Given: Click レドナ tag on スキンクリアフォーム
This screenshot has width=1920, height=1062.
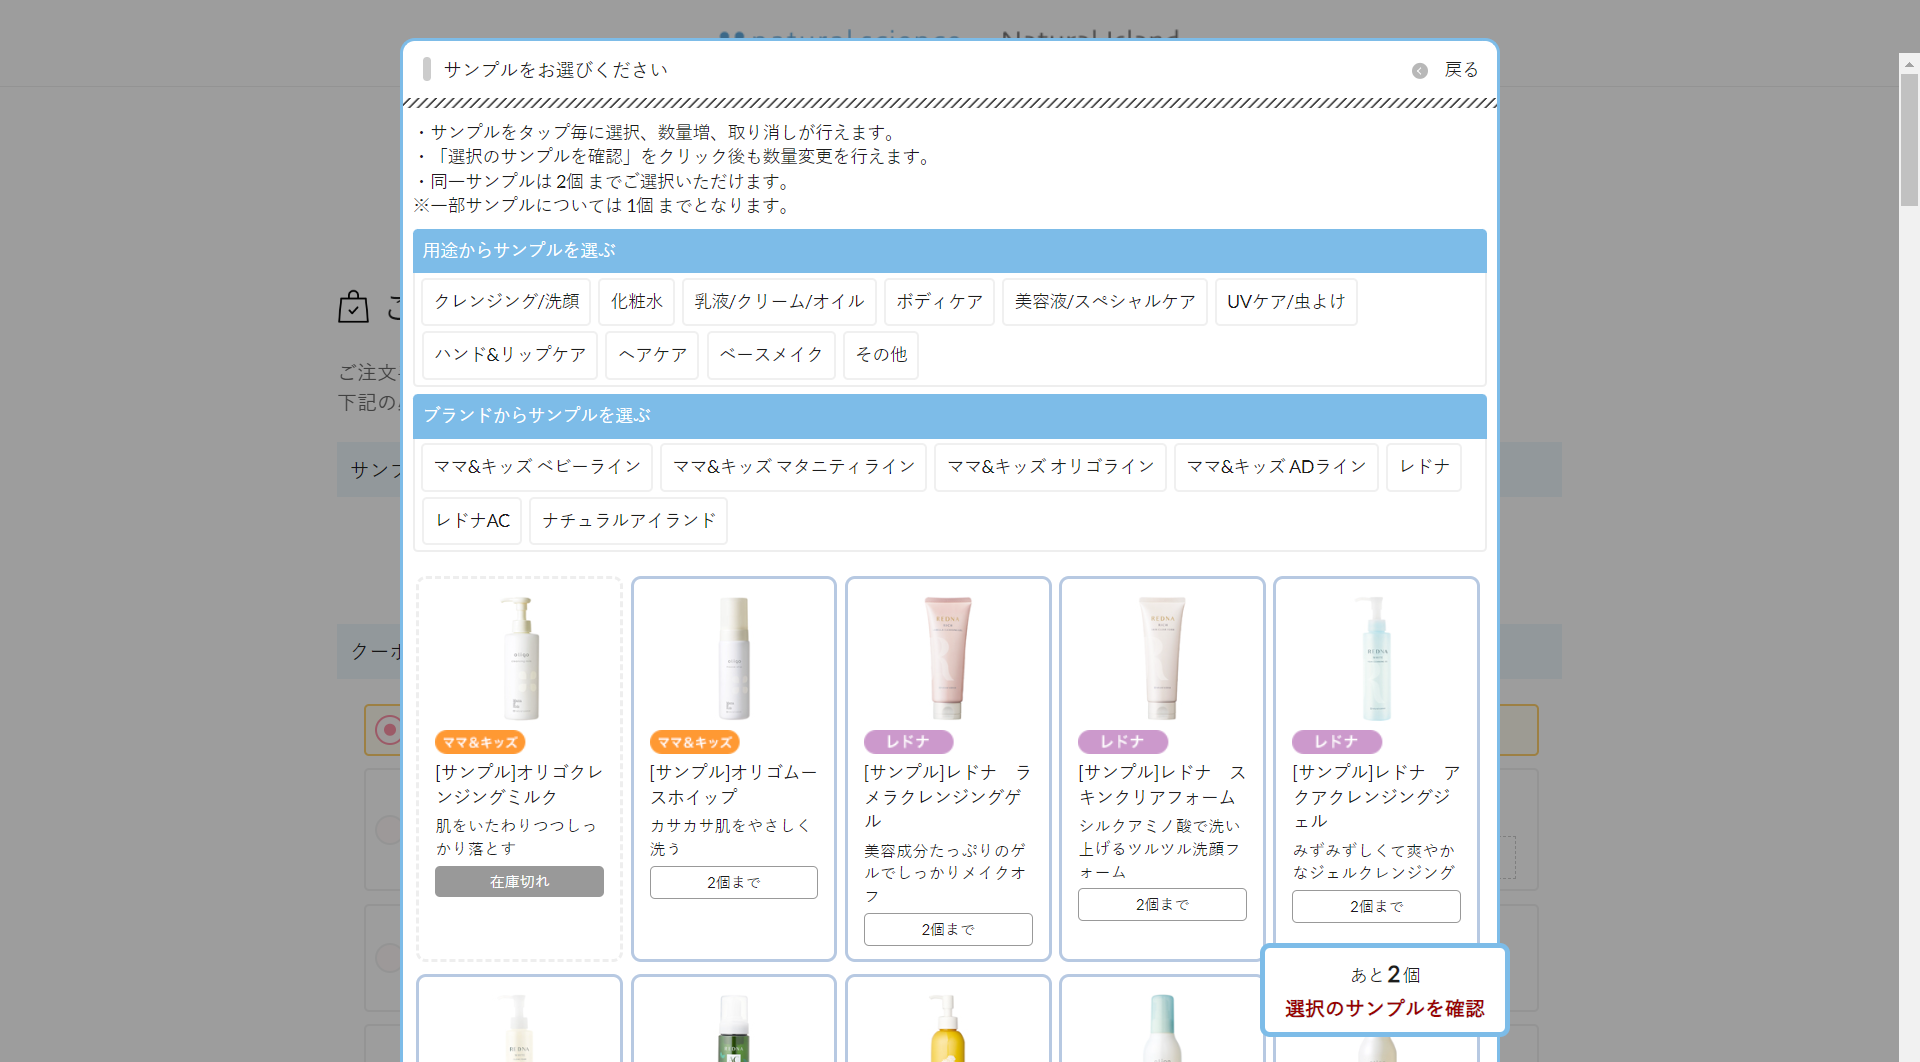Looking at the screenshot, I should (x=1122, y=742).
